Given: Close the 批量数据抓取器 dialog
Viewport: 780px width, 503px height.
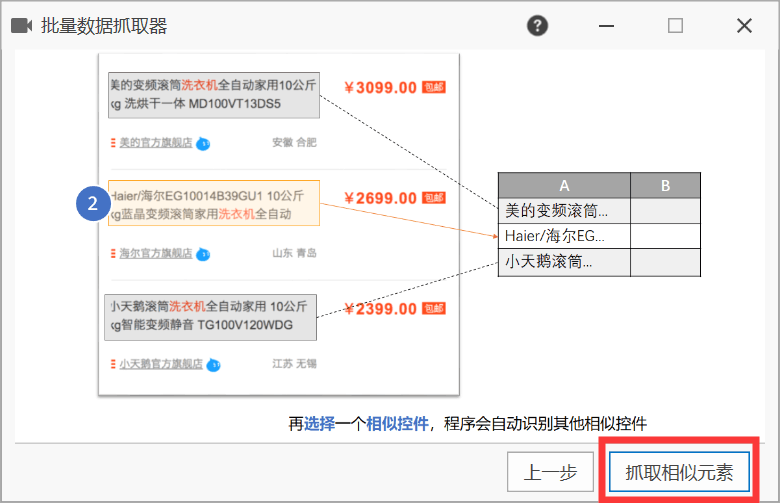Looking at the screenshot, I should (x=744, y=25).
